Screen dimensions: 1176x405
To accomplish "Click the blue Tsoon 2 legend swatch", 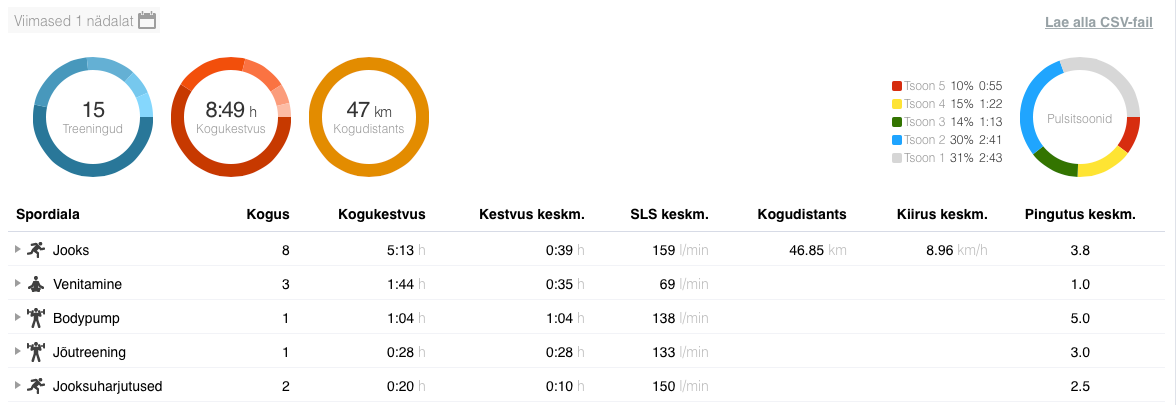I will coord(897,140).
